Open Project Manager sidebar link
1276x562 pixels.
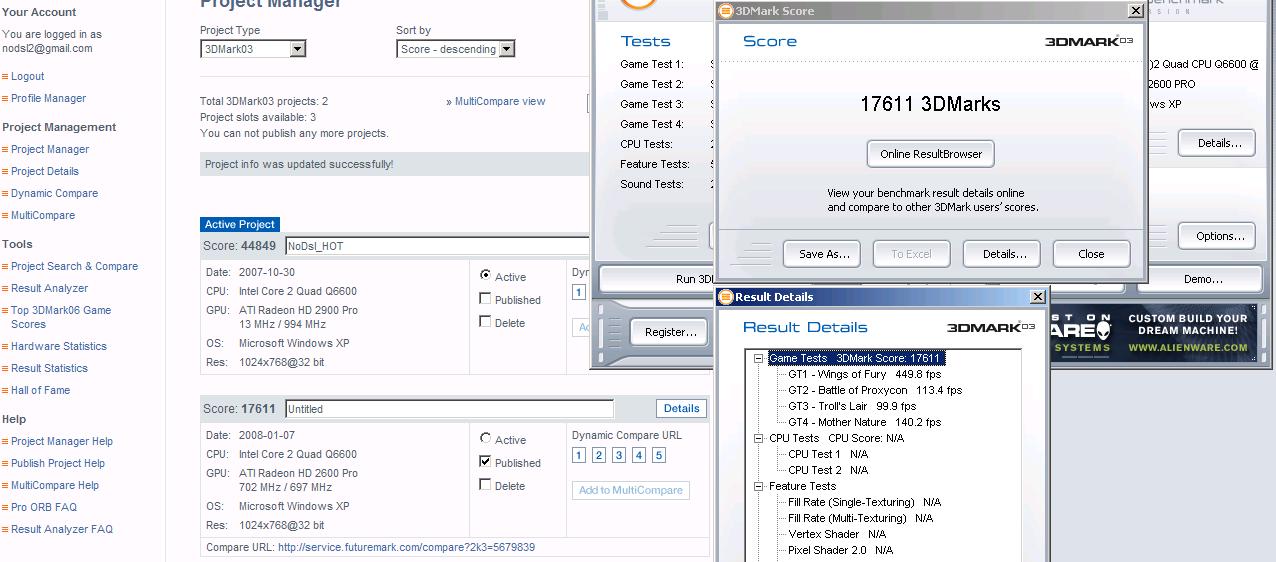[50, 149]
